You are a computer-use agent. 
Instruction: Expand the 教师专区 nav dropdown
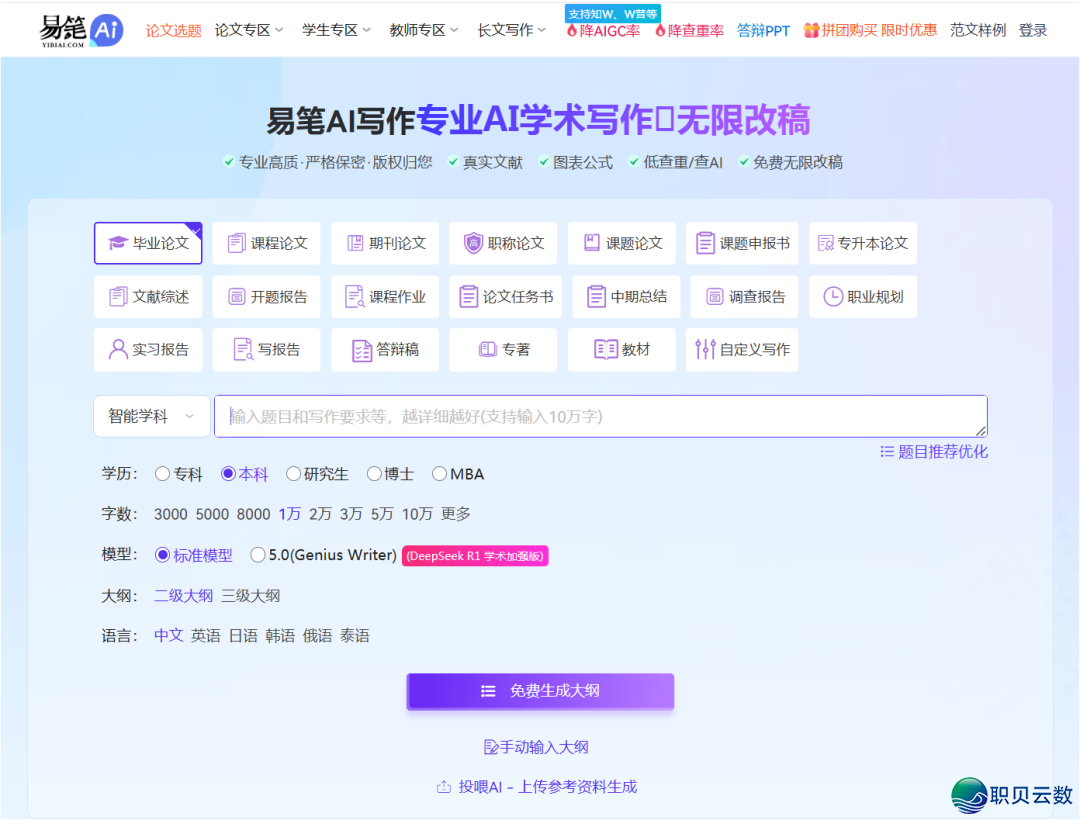(x=424, y=30)
